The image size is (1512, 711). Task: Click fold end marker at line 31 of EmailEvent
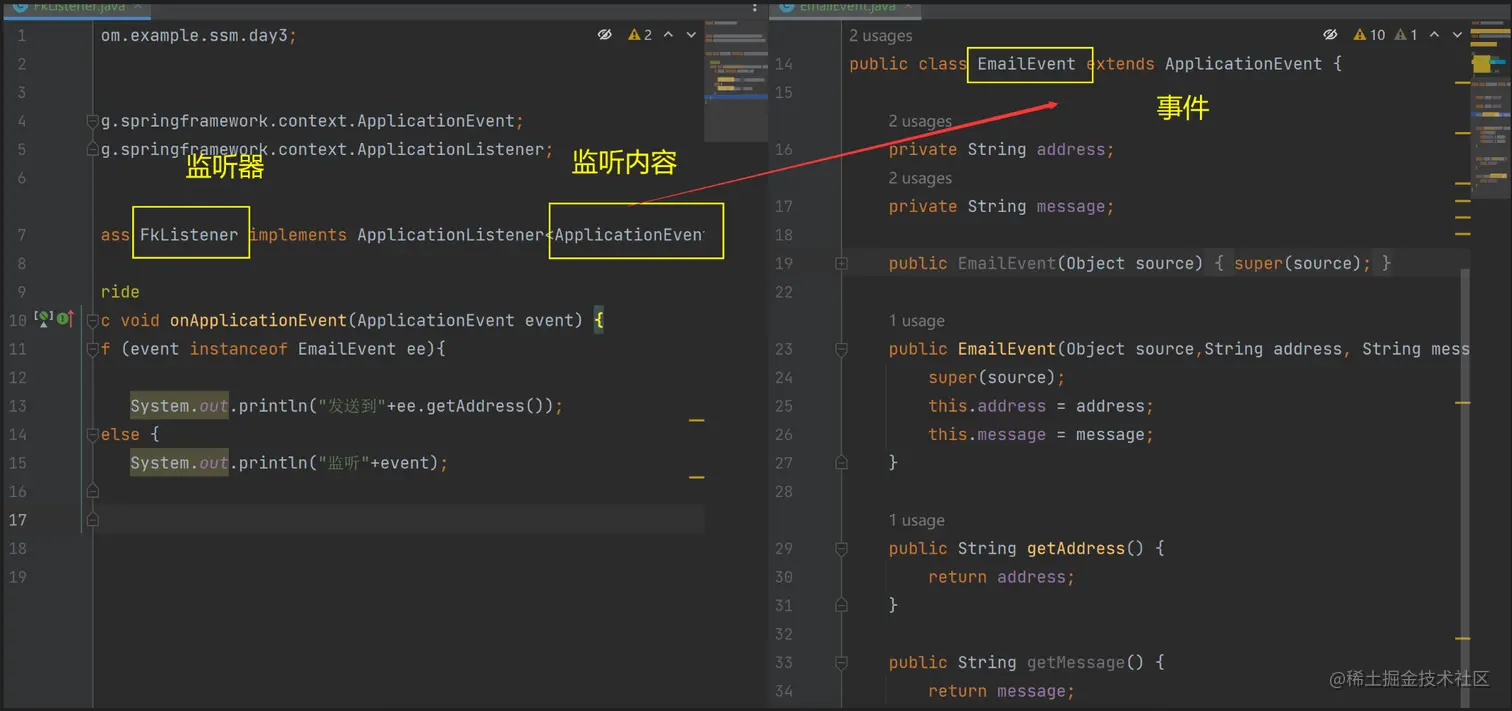[841, 605]
